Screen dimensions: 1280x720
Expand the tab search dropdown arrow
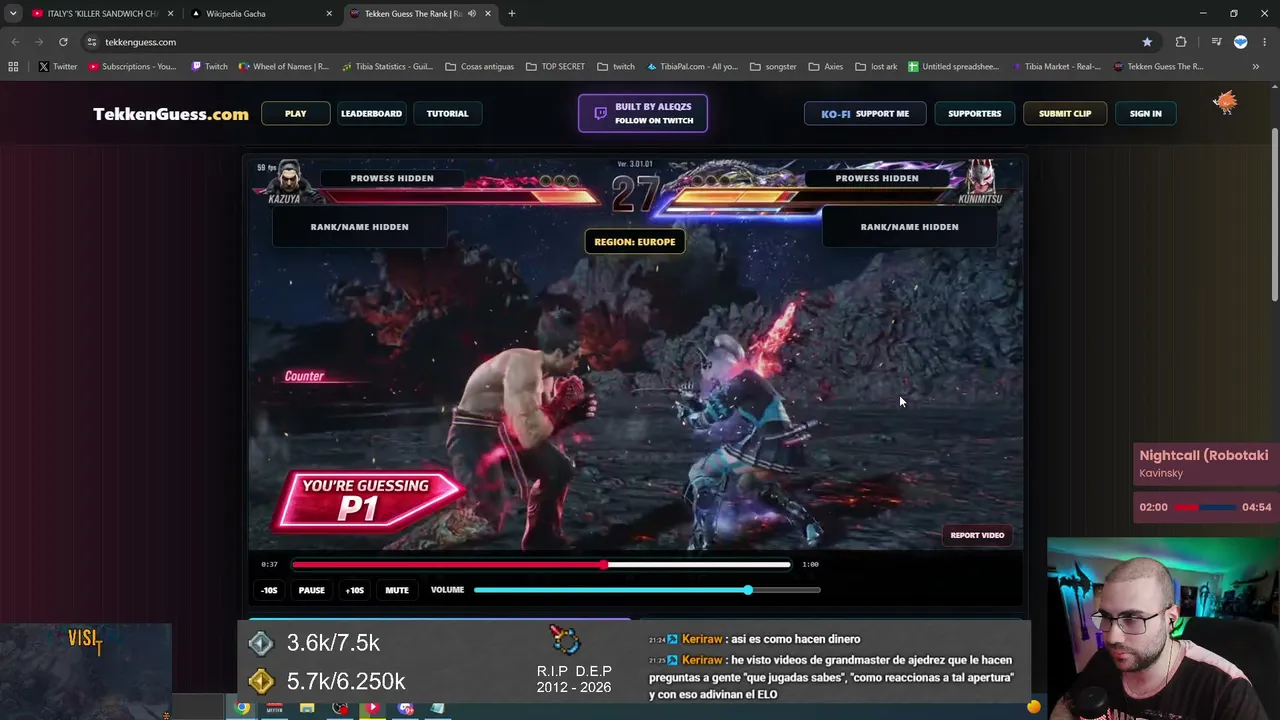pyautogui.click(x=13, y=14)
